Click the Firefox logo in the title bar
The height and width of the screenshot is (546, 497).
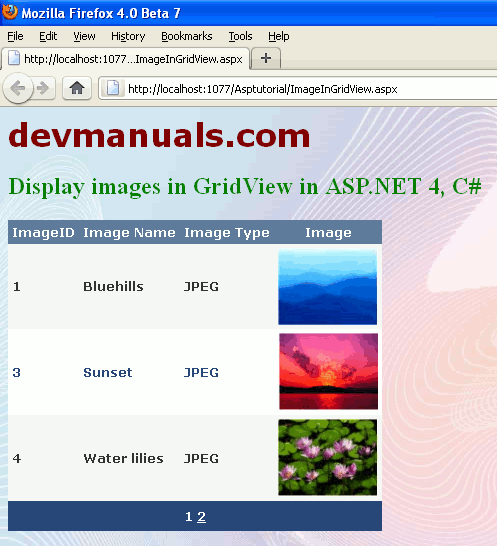(10, 12)
